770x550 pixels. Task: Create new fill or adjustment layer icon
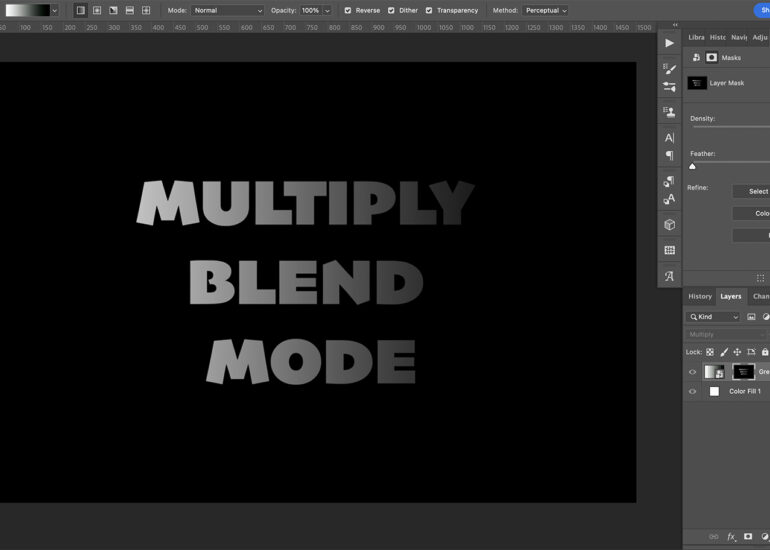[x=765, y=537]
